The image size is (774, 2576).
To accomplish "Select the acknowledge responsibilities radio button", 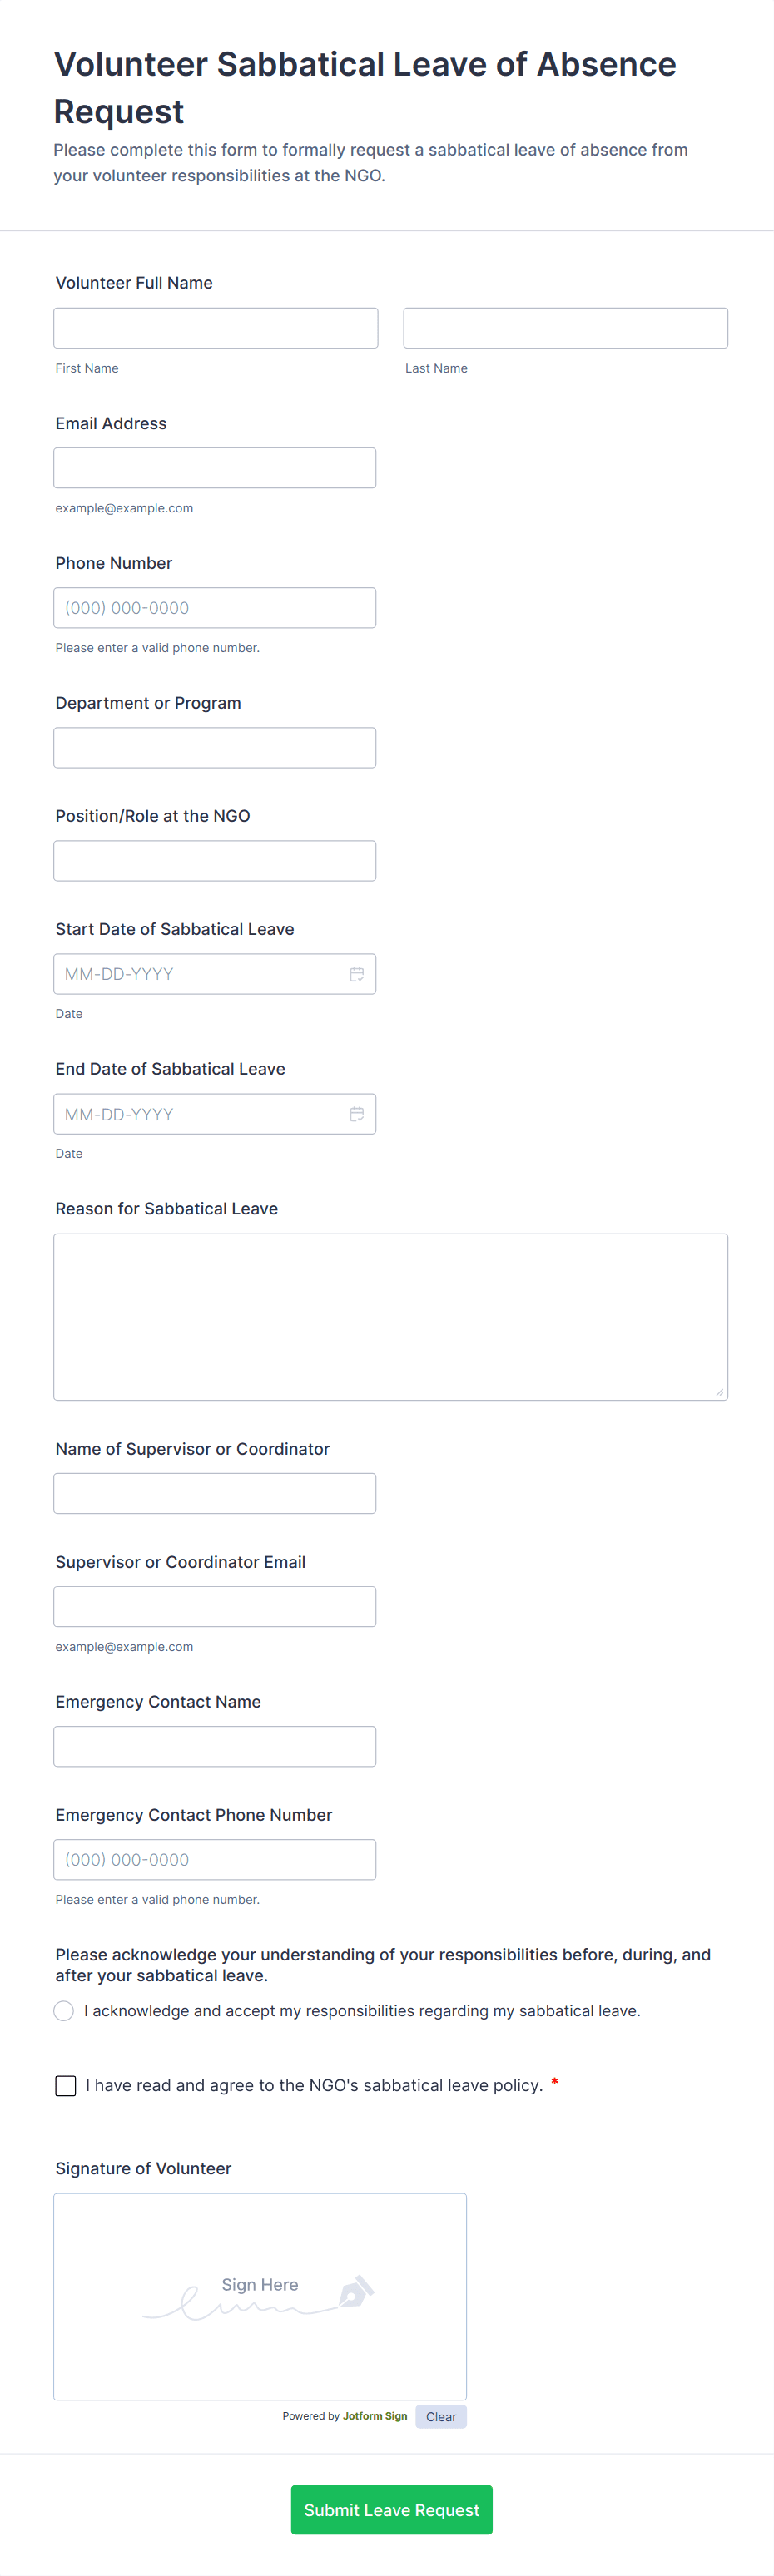I will point(64,2011).
